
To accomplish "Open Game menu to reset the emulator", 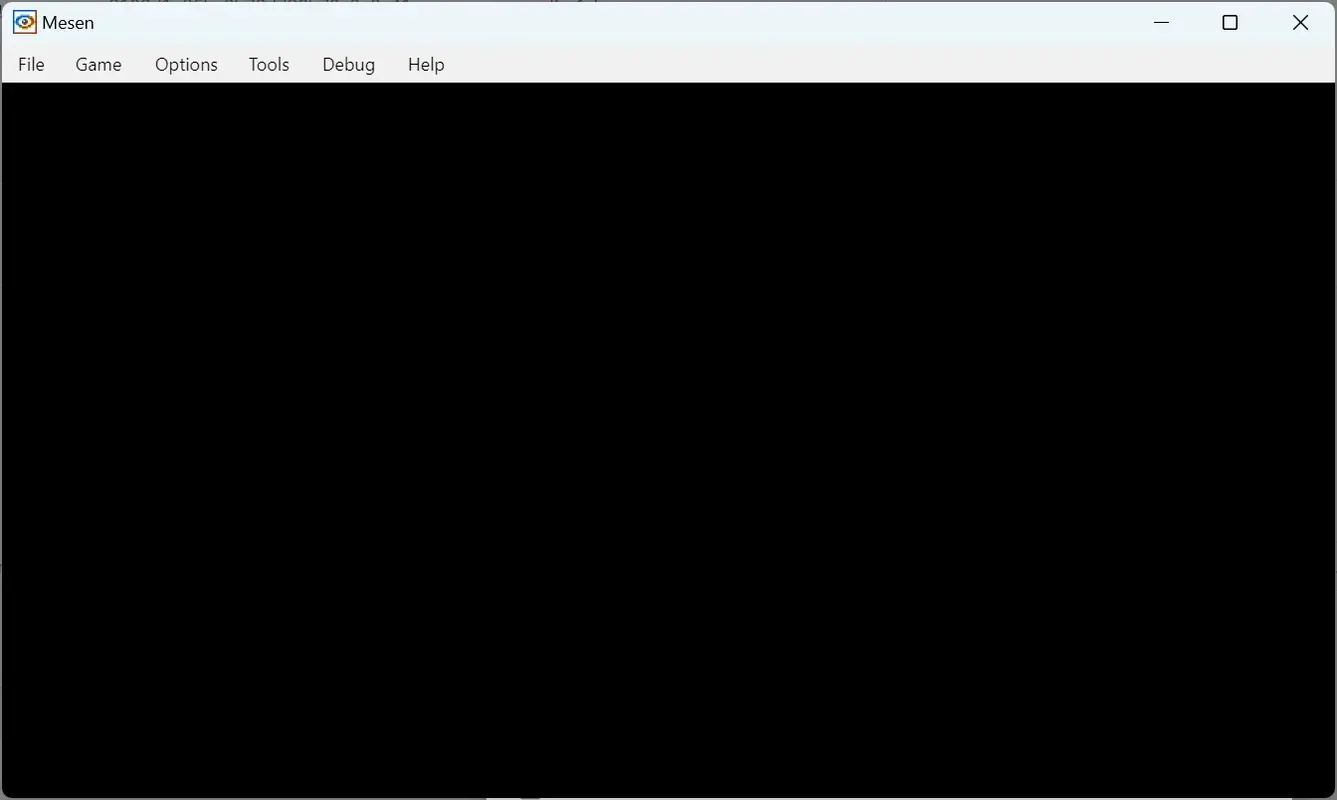I will 97,64.
